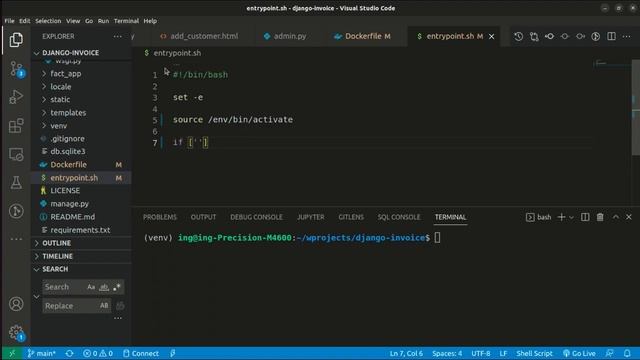Viewport: 640px width, 360px height.
Task: Open the GitLens activity bar icon
Action: tap(16, 211)
